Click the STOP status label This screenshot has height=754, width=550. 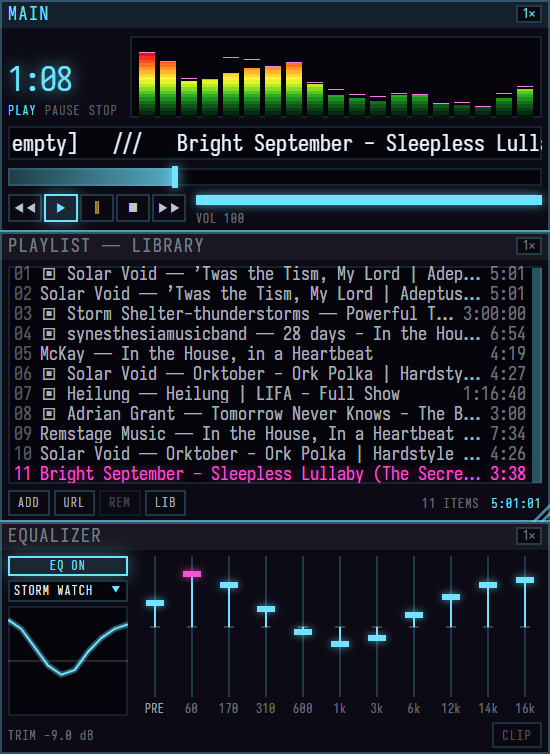(x=102, y=111)
